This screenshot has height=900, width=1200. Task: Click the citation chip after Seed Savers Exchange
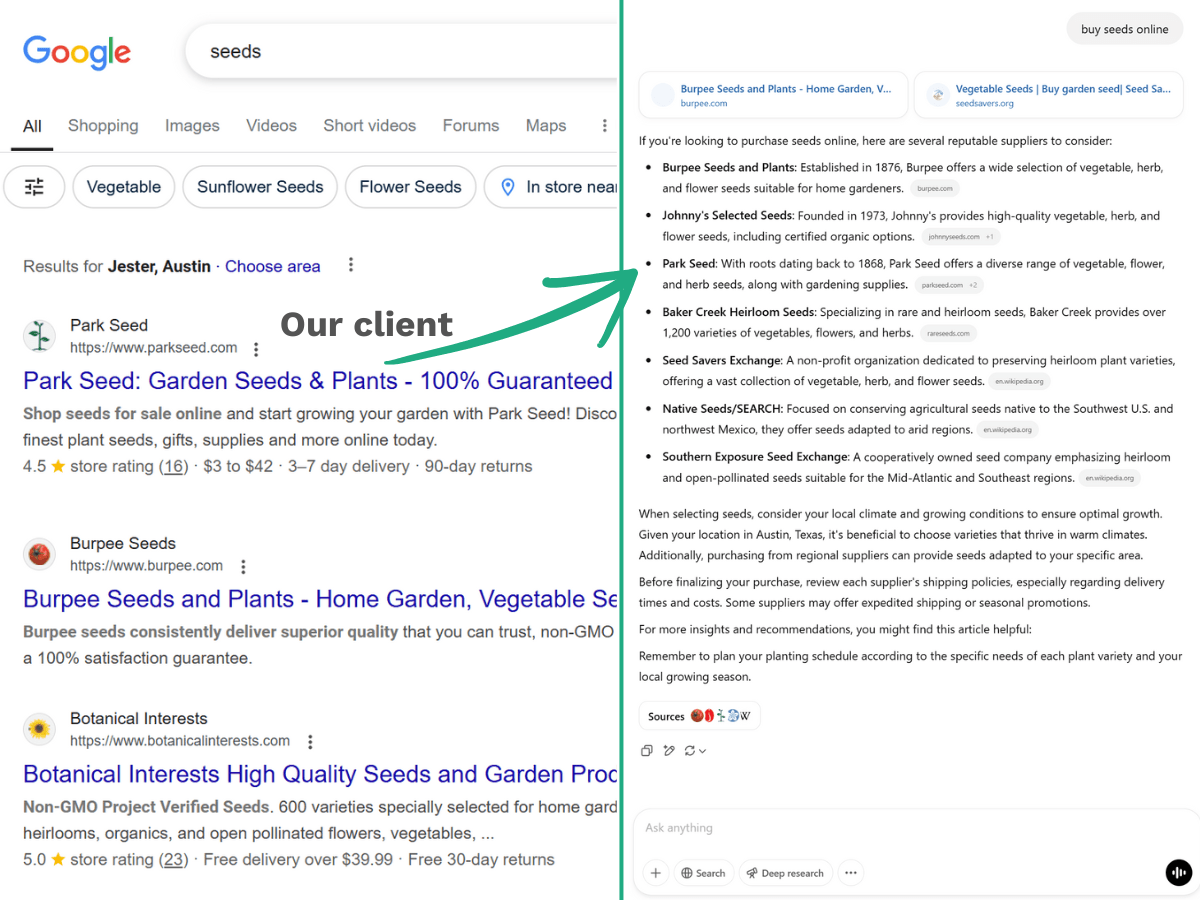(1020, 381)
